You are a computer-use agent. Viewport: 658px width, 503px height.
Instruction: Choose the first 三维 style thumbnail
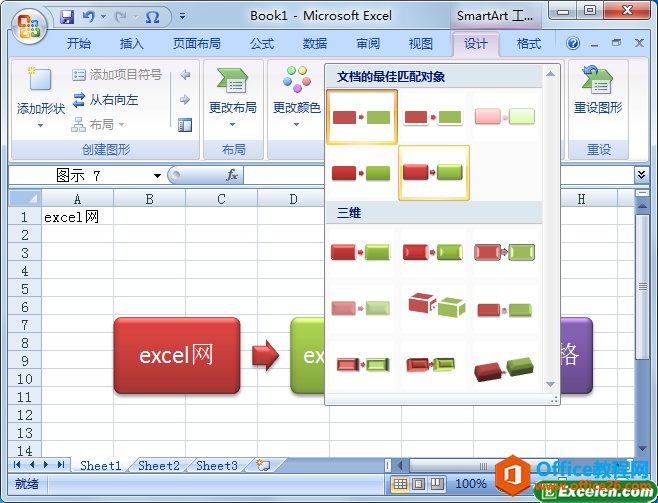click(362, 253)
